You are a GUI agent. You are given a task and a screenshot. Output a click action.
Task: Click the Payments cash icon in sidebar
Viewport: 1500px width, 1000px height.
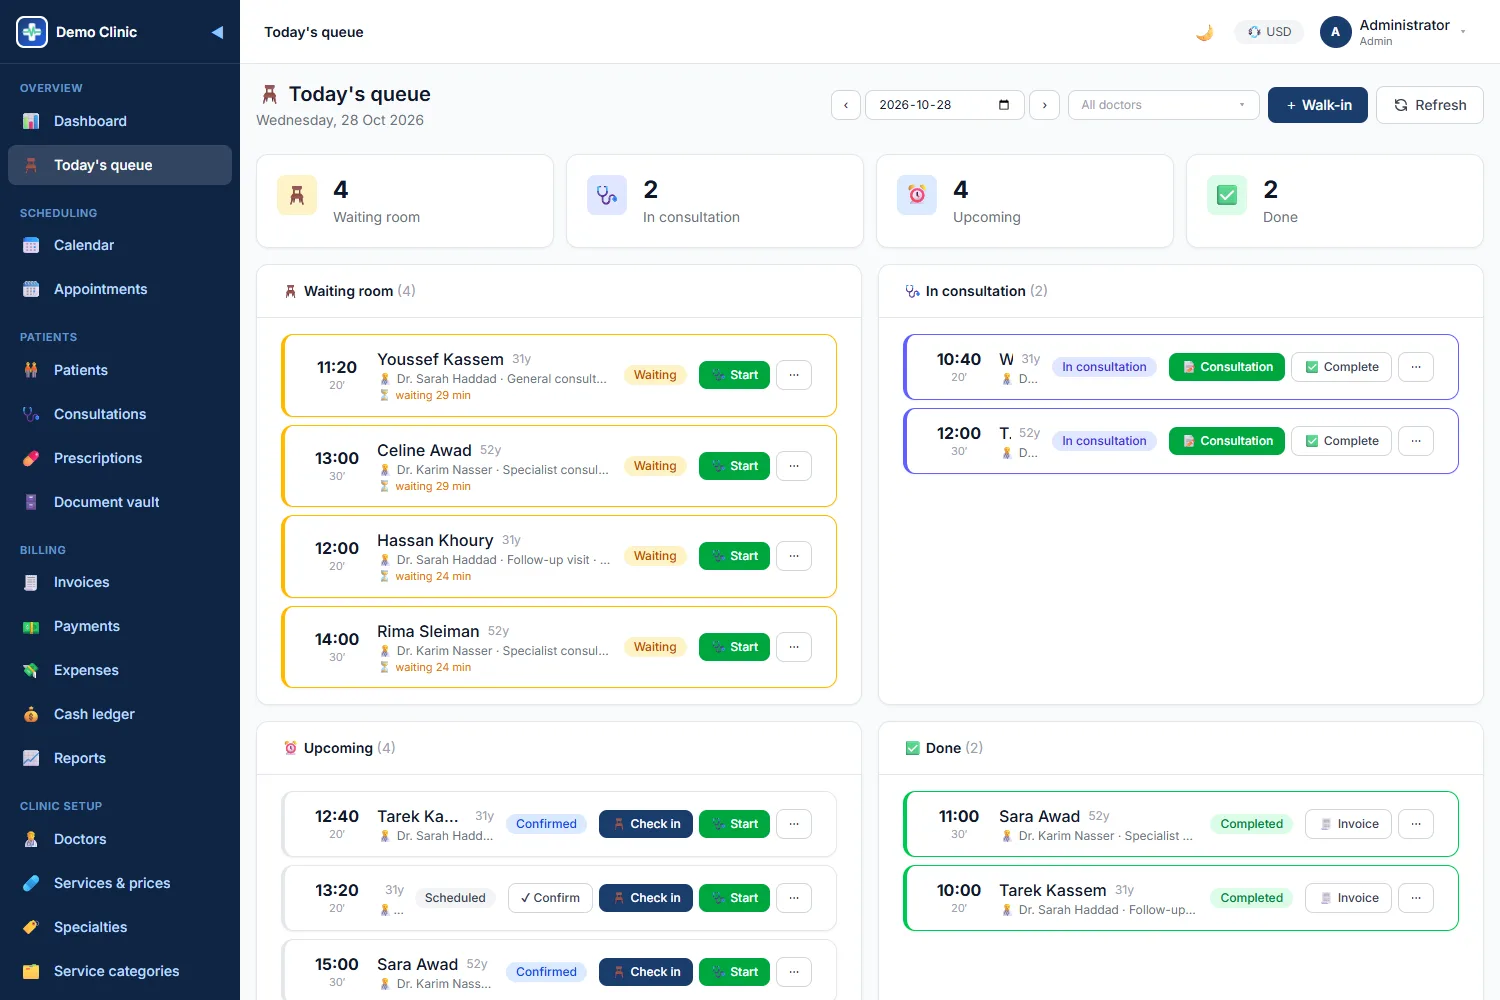tap(31, 626)
